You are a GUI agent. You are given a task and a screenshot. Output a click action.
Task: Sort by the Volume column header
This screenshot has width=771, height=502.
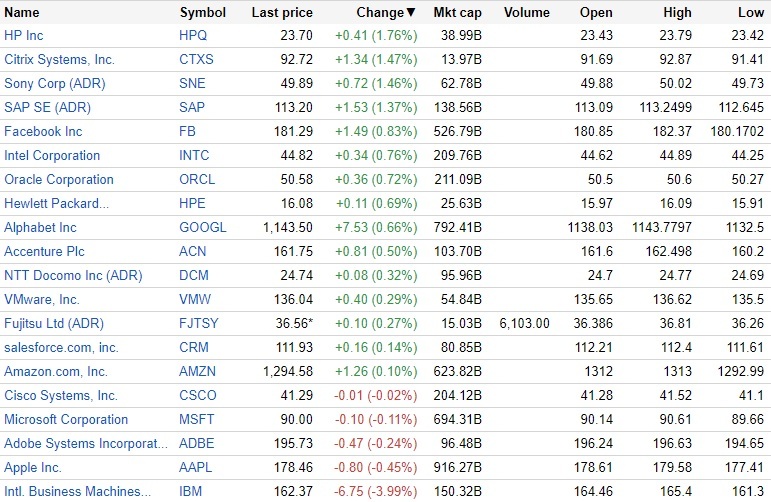pyautogui.click(x=527, y=13)
